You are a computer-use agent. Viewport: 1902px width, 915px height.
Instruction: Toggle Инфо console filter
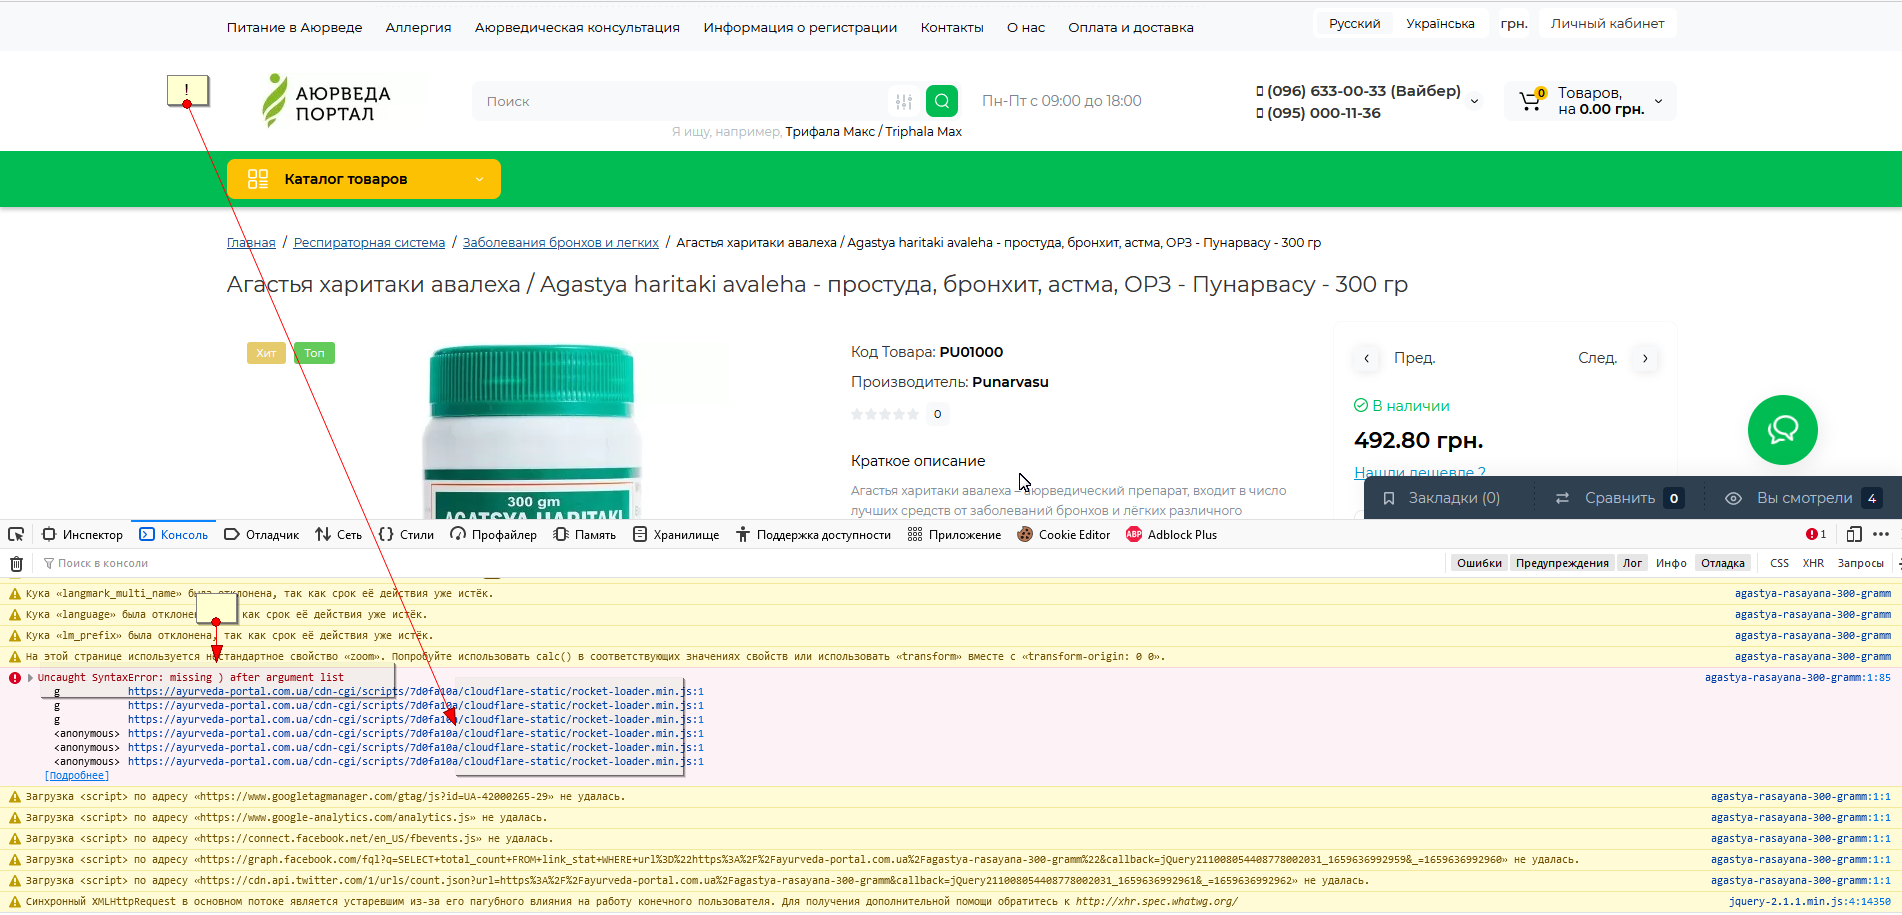click(1671, 563)
